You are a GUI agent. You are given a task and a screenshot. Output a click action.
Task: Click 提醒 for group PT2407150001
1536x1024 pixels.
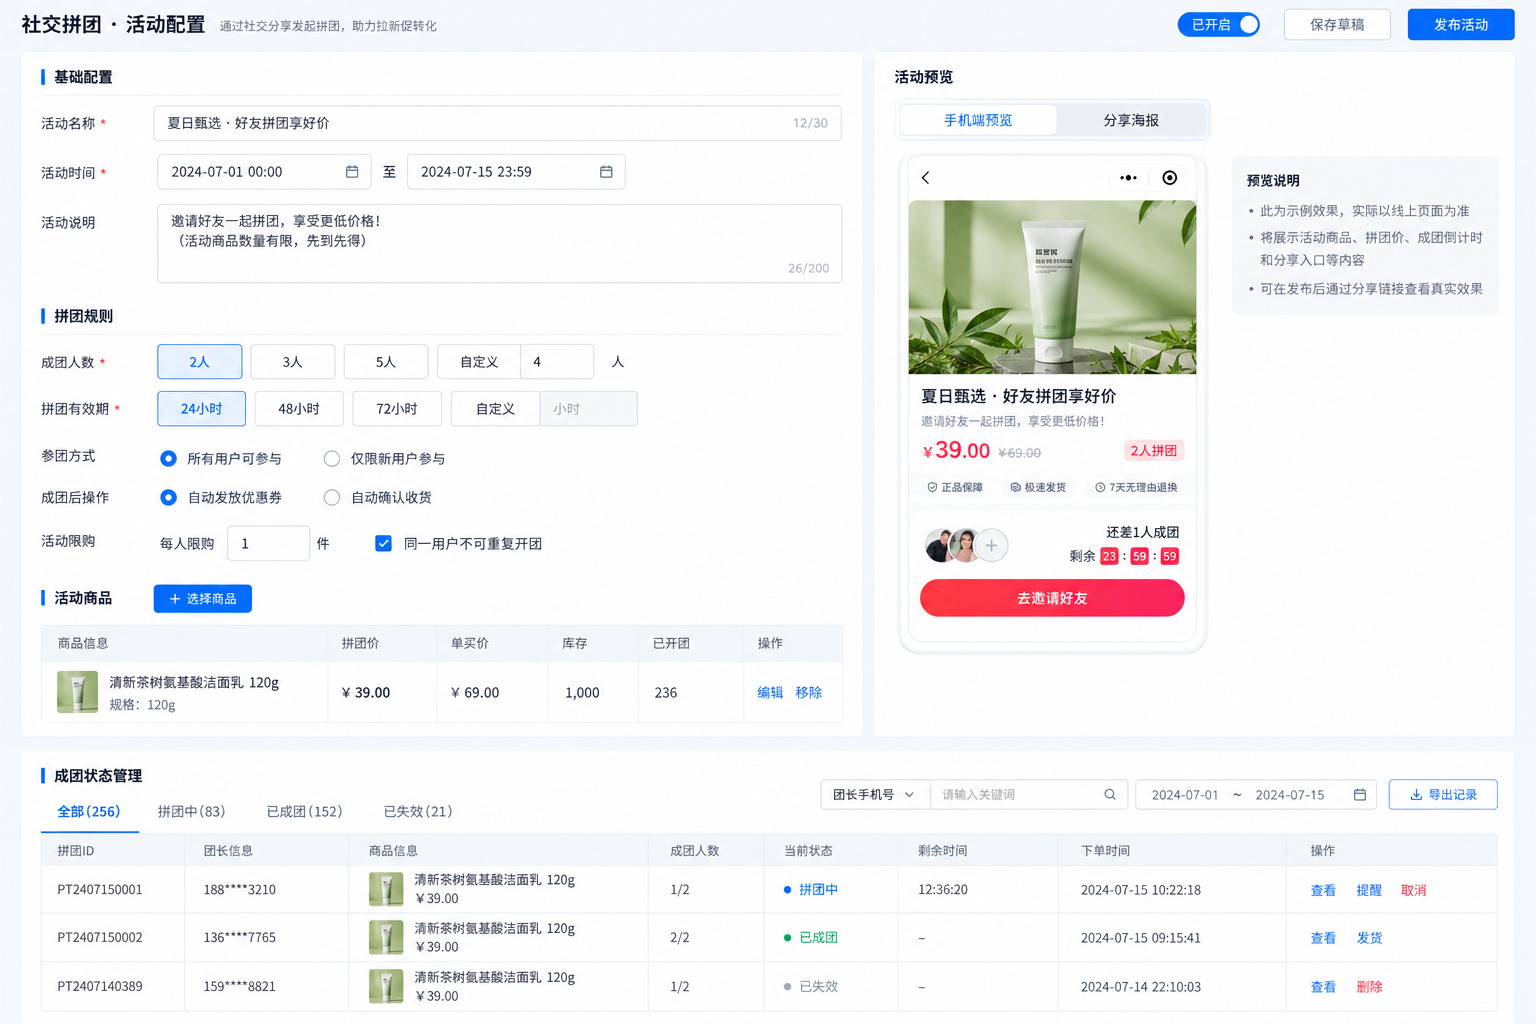(x=1370, y=890)
